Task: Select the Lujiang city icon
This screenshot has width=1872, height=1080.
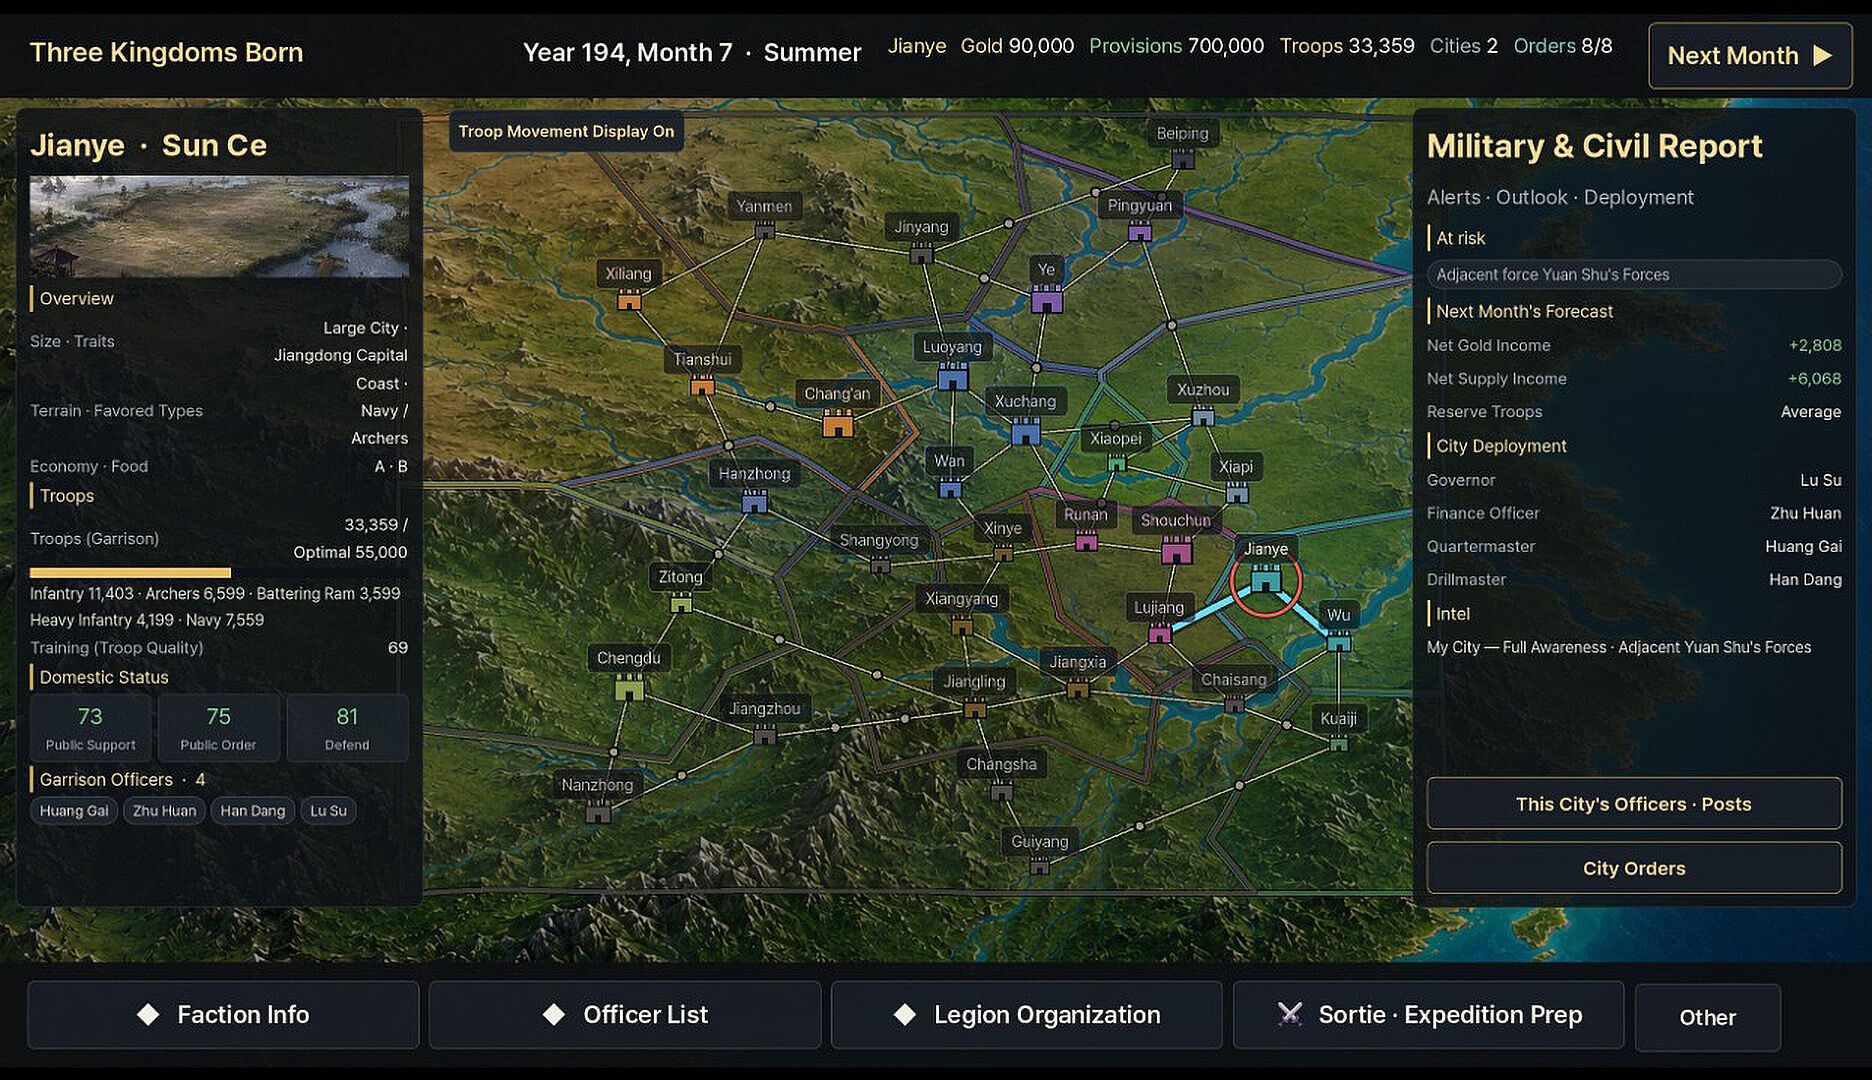Action: [x=1159, y=633]
